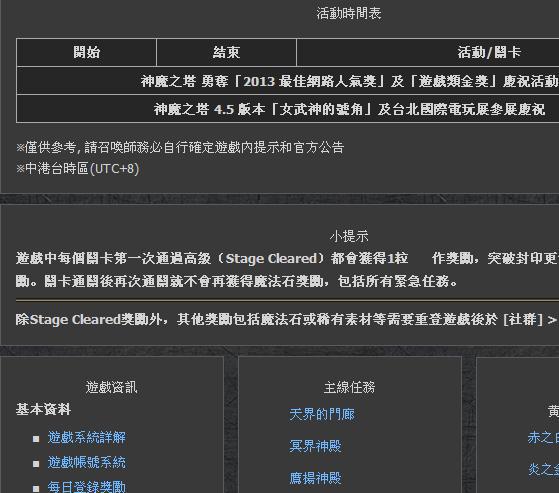Image resolution: width=559 pixels, height=493 pixels.
Task: Select the 4.5 版本 女武神的號角 event row
Action: pyautogui.click(x=288, y=109)
